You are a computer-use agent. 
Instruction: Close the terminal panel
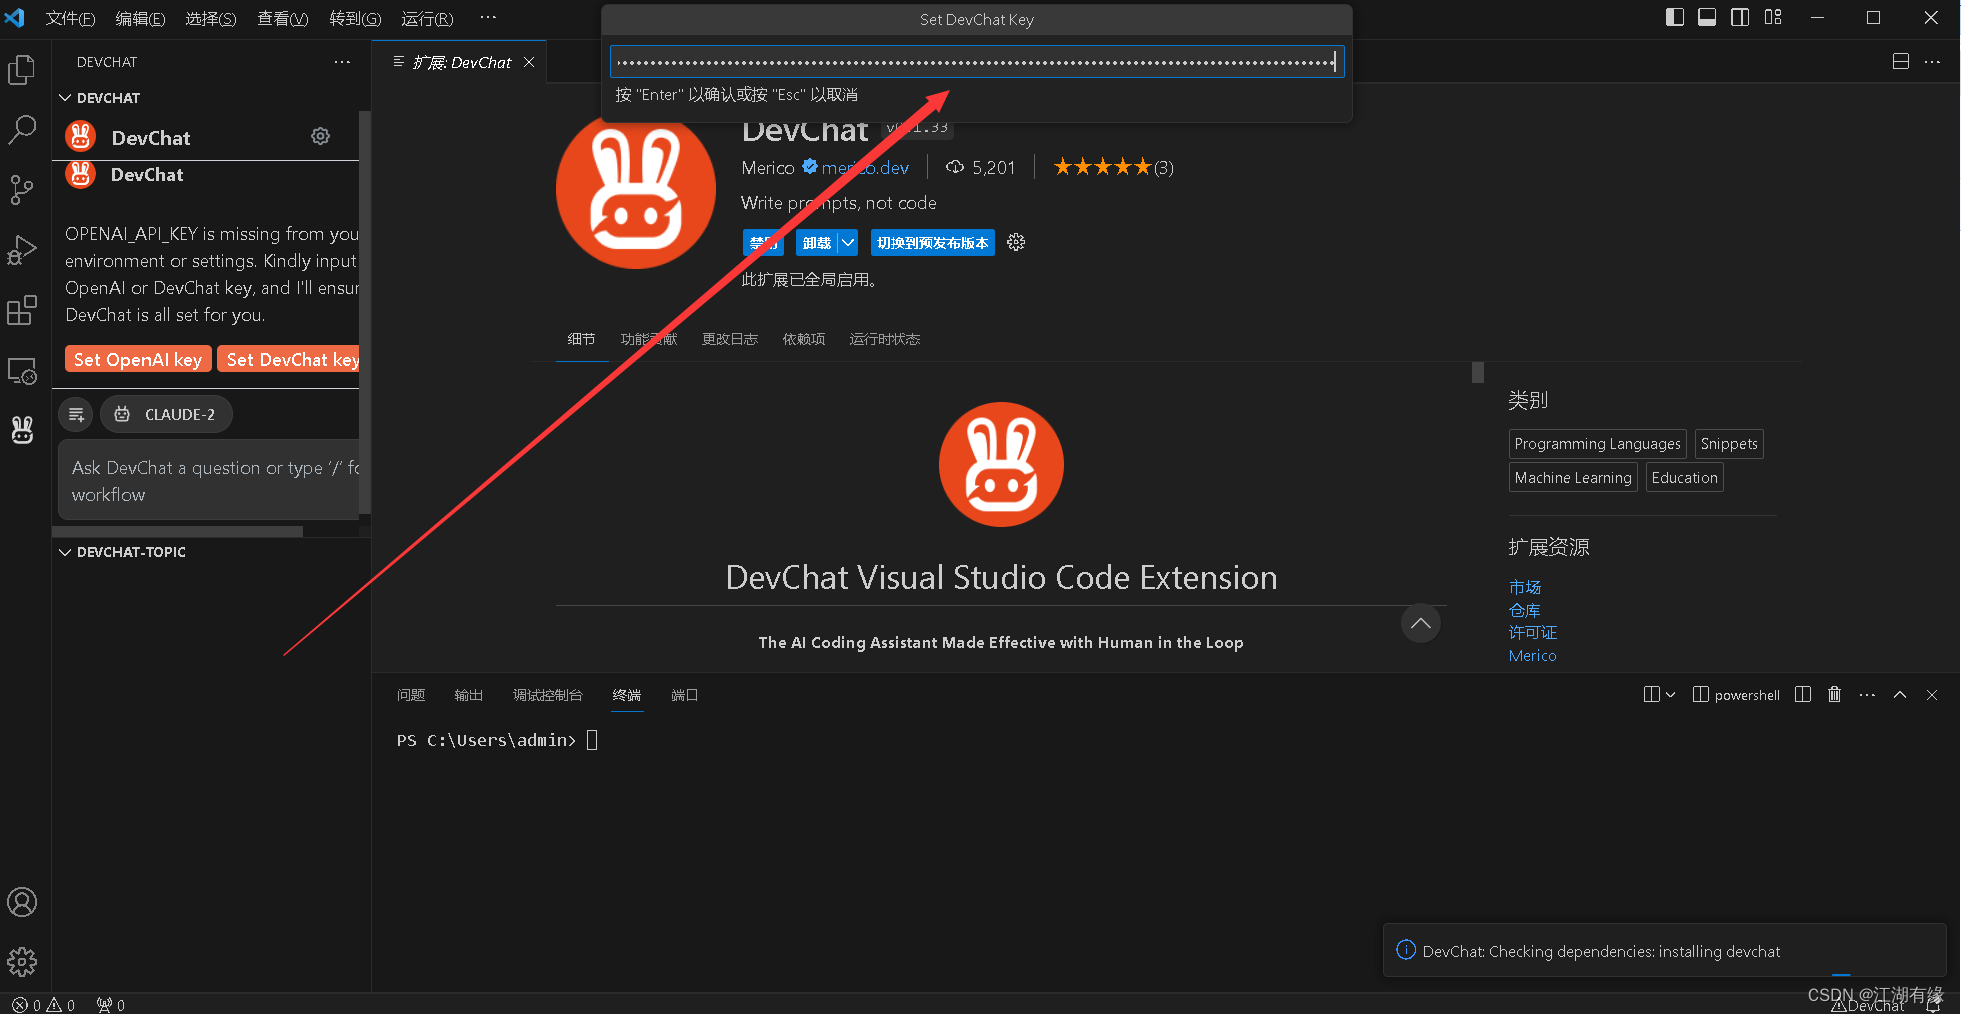[1932, 695]
